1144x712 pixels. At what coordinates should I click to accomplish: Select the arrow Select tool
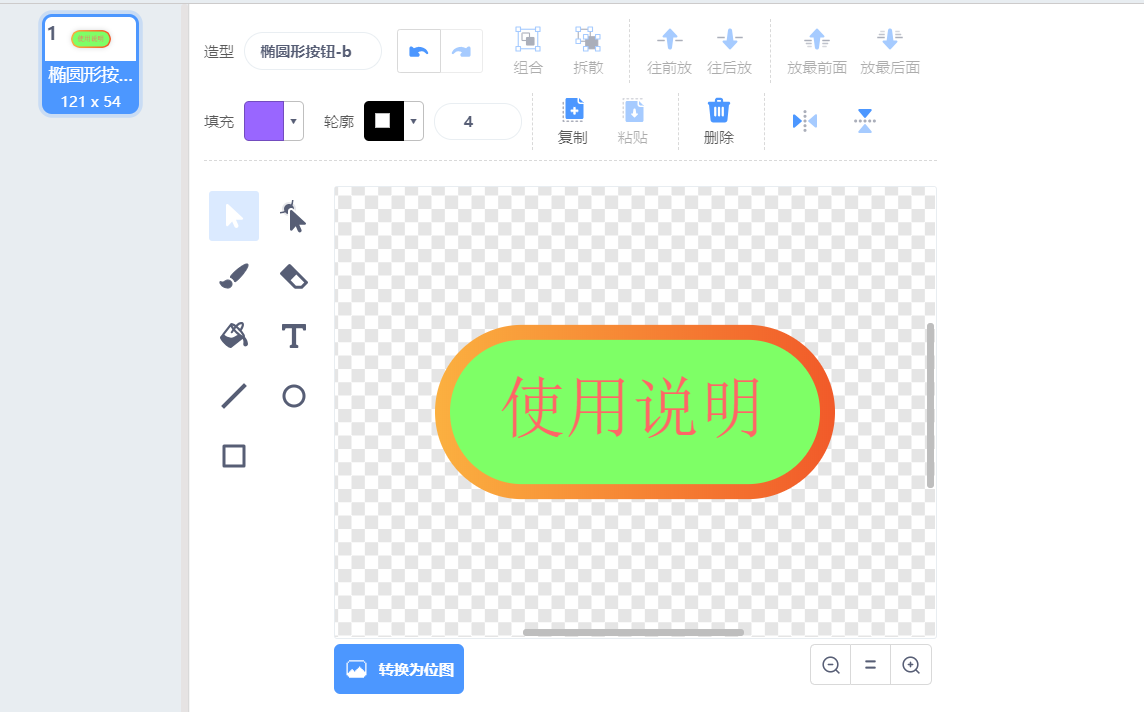coord(234,216)
